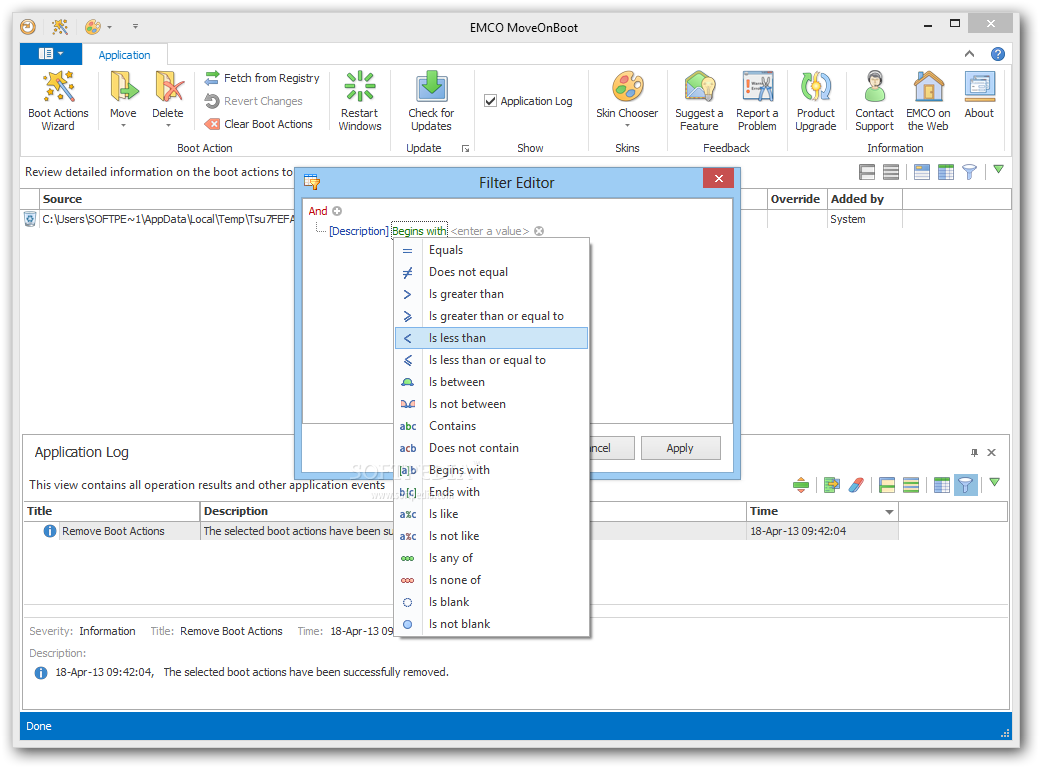Open Update group dialog launcher
The height and width of the screenshot is (768, 1040).
(465, 149)
